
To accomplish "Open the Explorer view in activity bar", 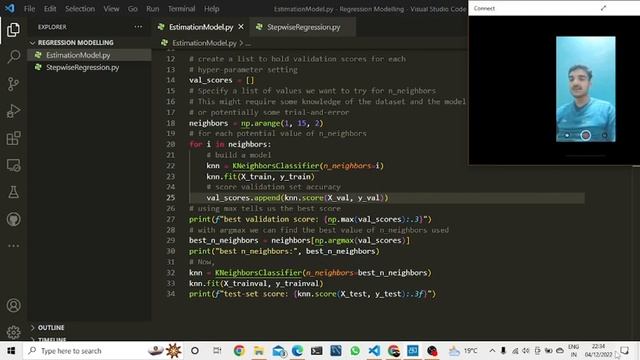I will 13,29.
